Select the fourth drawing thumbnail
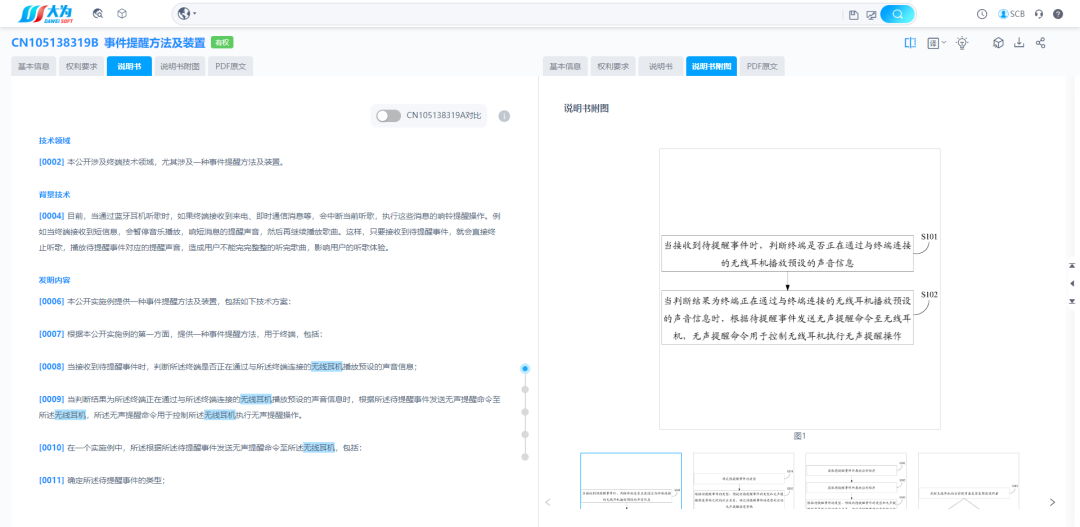The height and width of the screenshot is (527, 1080). coord(968,481)
